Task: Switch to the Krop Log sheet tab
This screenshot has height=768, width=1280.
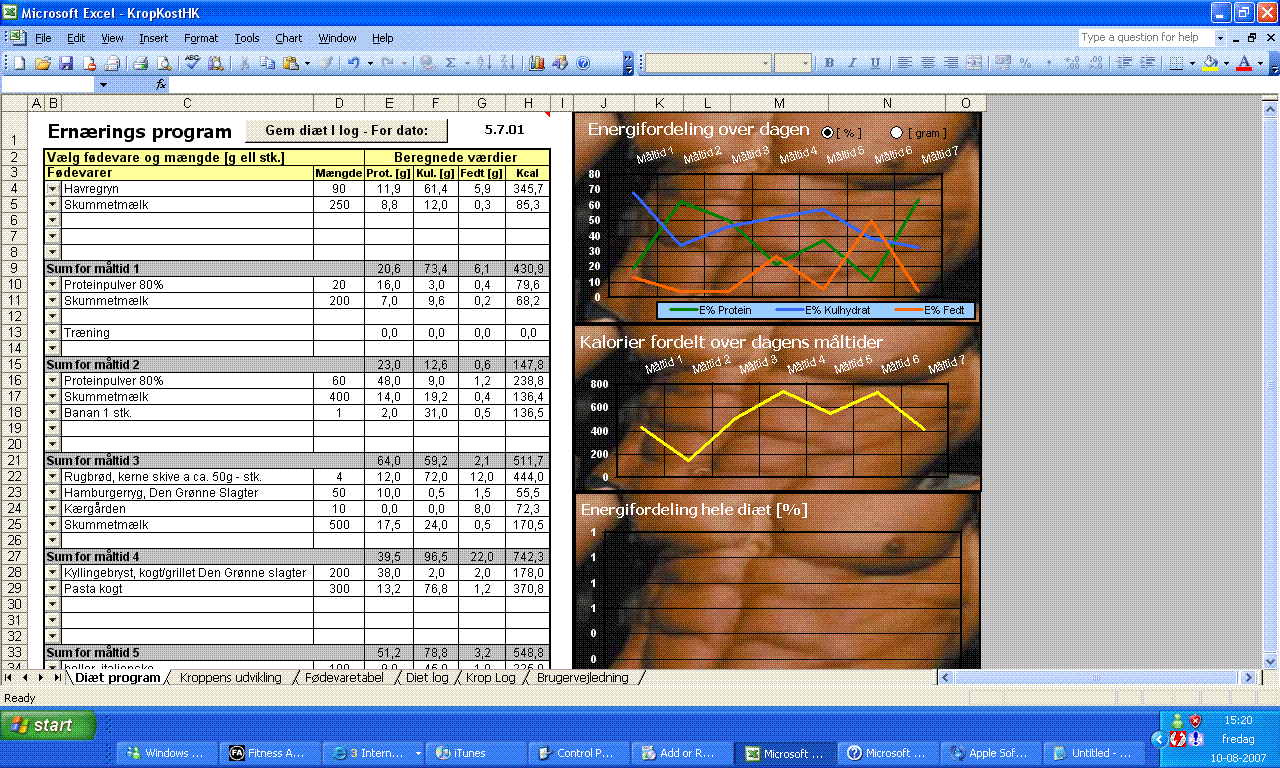Action: (491, 677)
